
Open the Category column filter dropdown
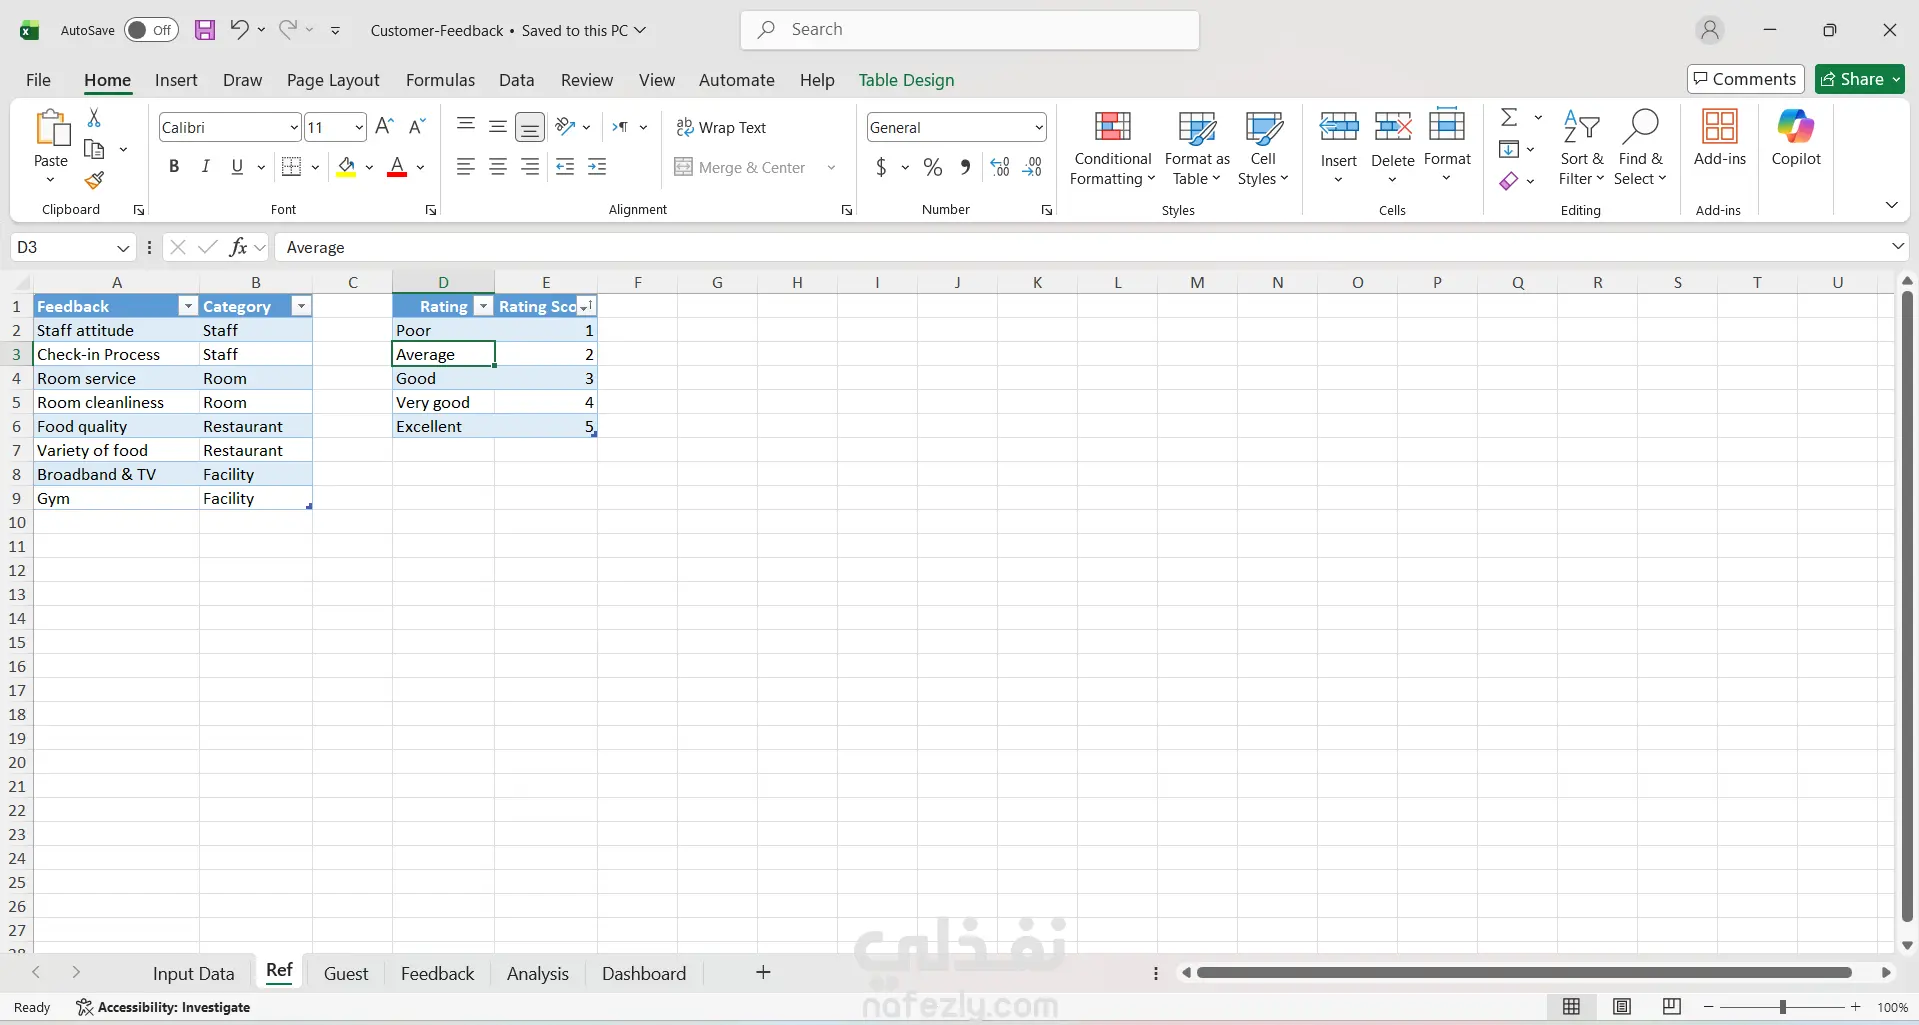301,306
